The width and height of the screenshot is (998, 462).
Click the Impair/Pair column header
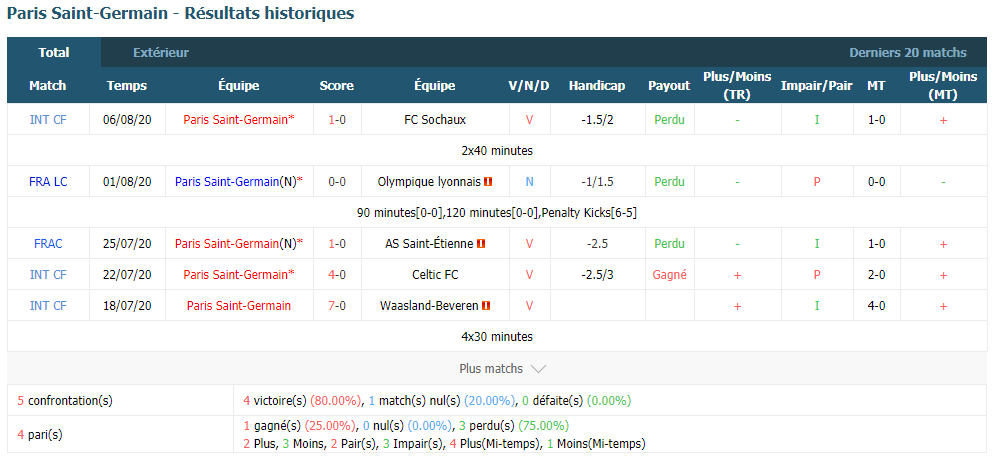(x=817, y=86)
